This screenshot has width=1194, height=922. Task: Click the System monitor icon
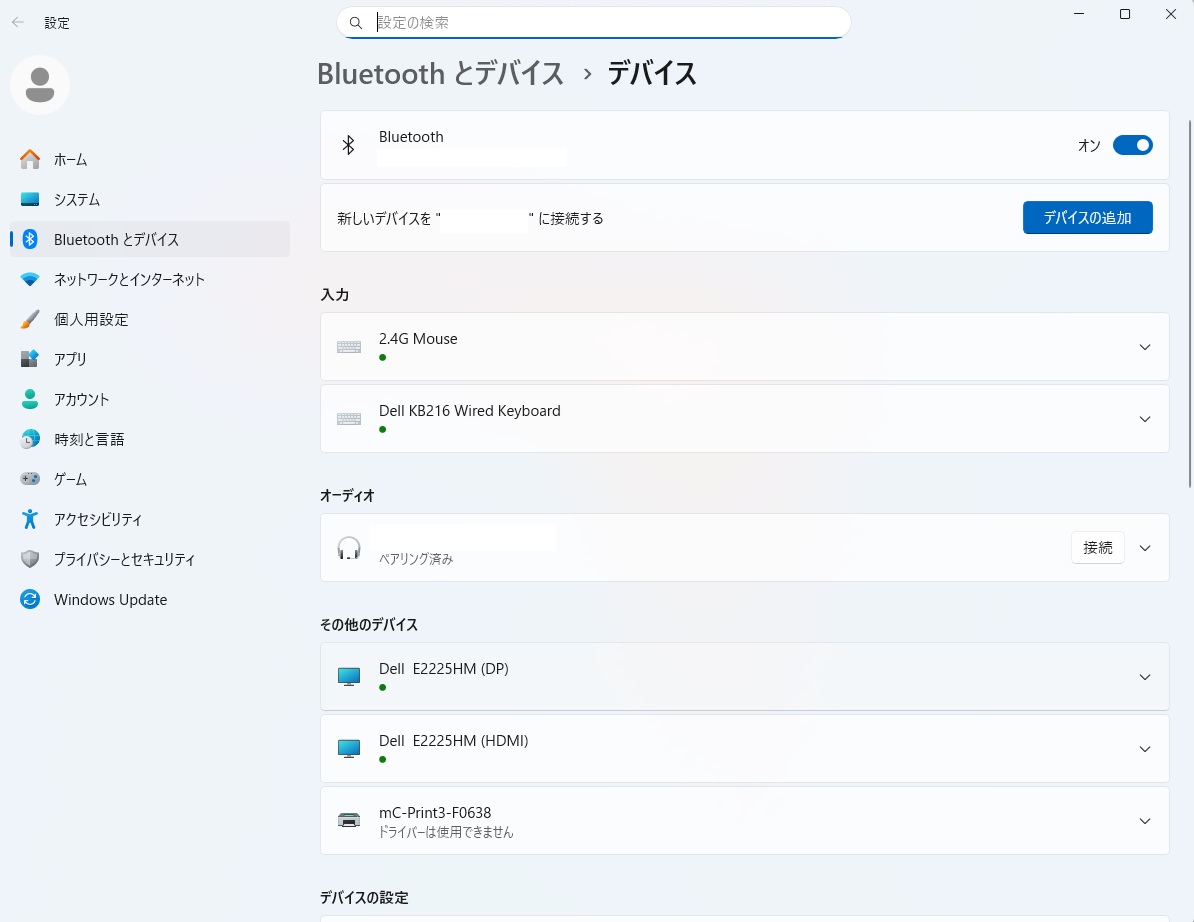pyautogui.click(x=30, y=199)
